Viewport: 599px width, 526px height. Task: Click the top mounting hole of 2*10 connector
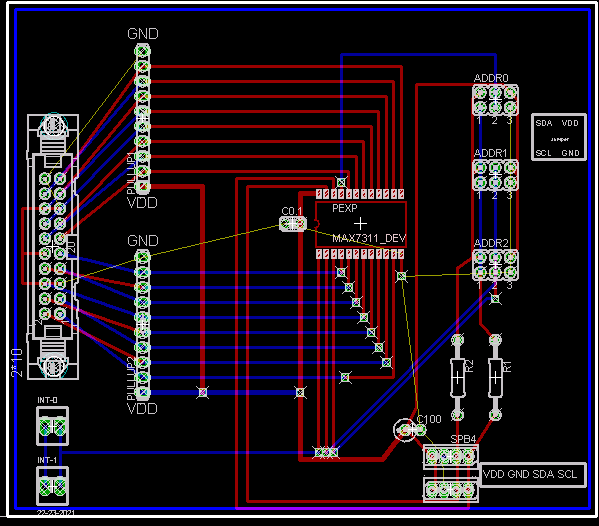[53, 125]
